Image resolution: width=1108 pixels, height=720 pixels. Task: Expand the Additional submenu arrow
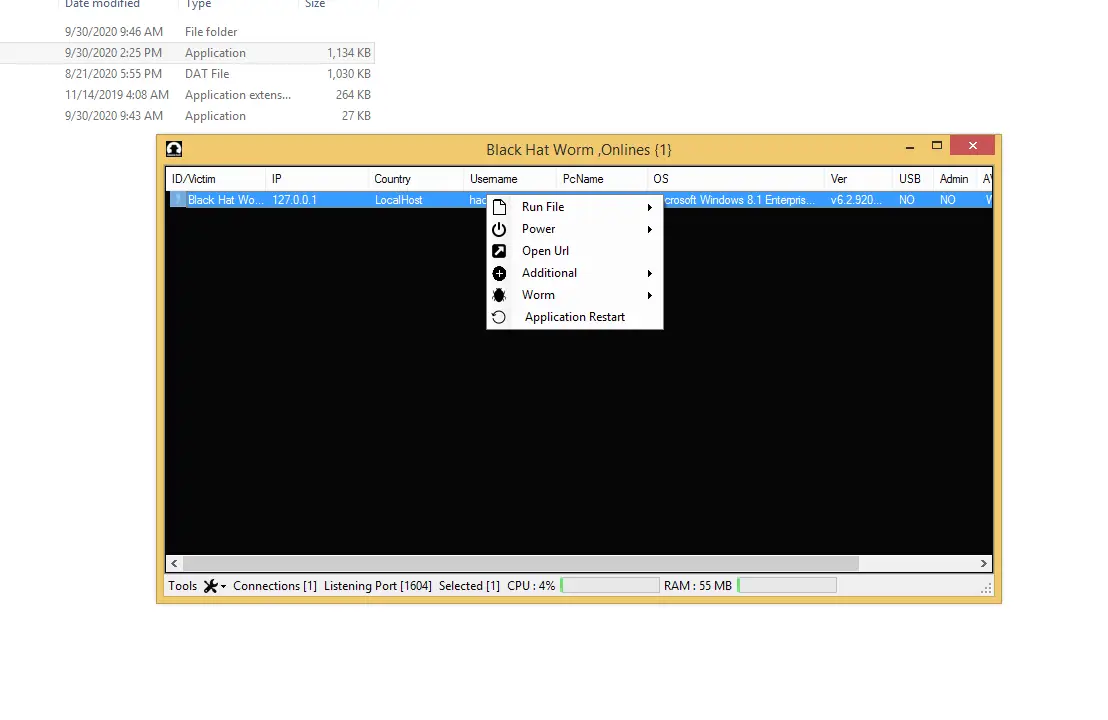650,274
